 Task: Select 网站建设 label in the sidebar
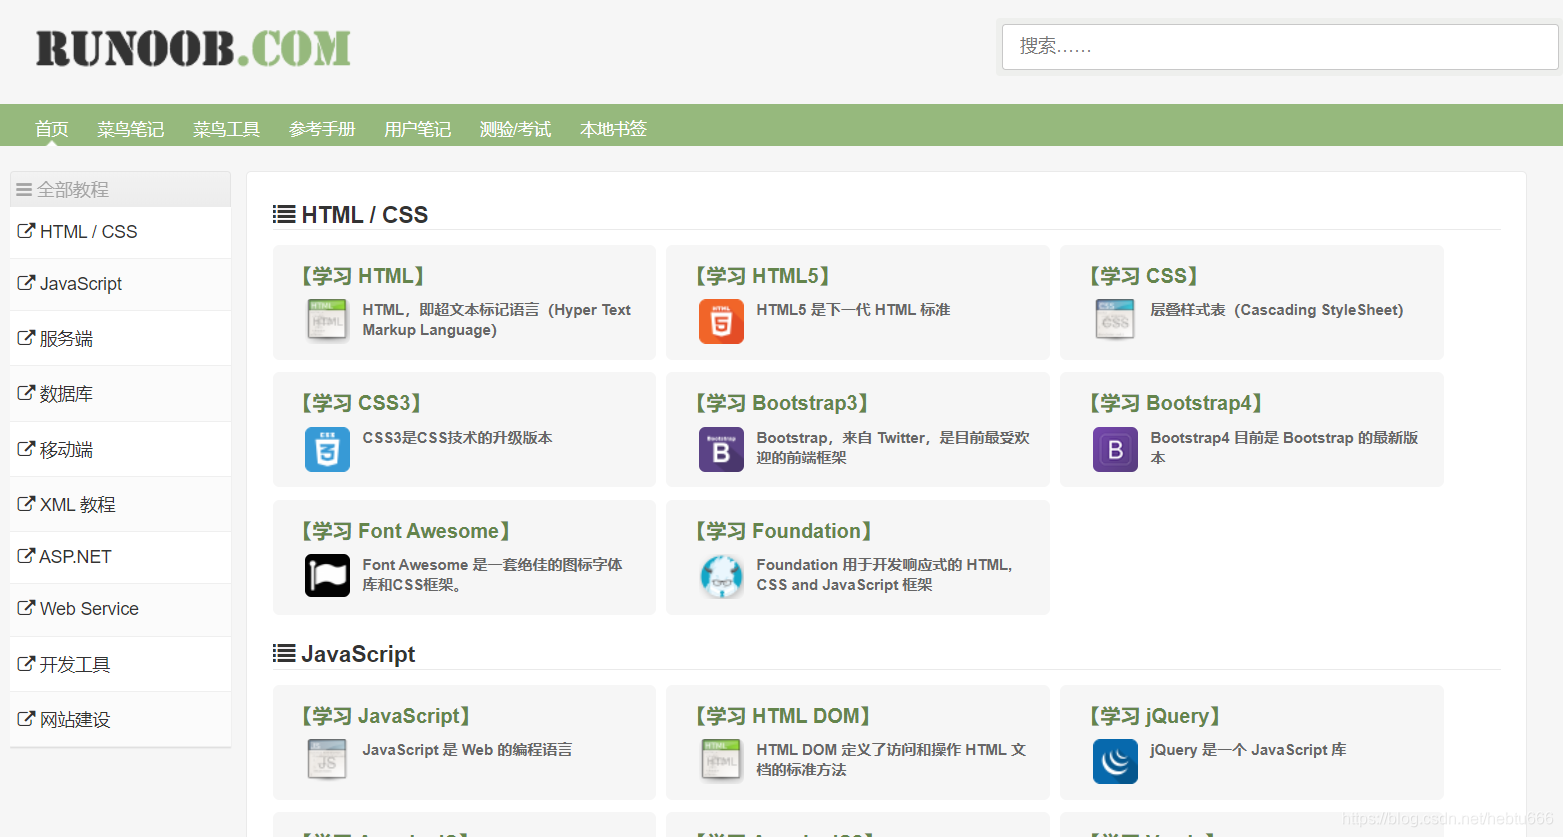[x=75, y=720]
